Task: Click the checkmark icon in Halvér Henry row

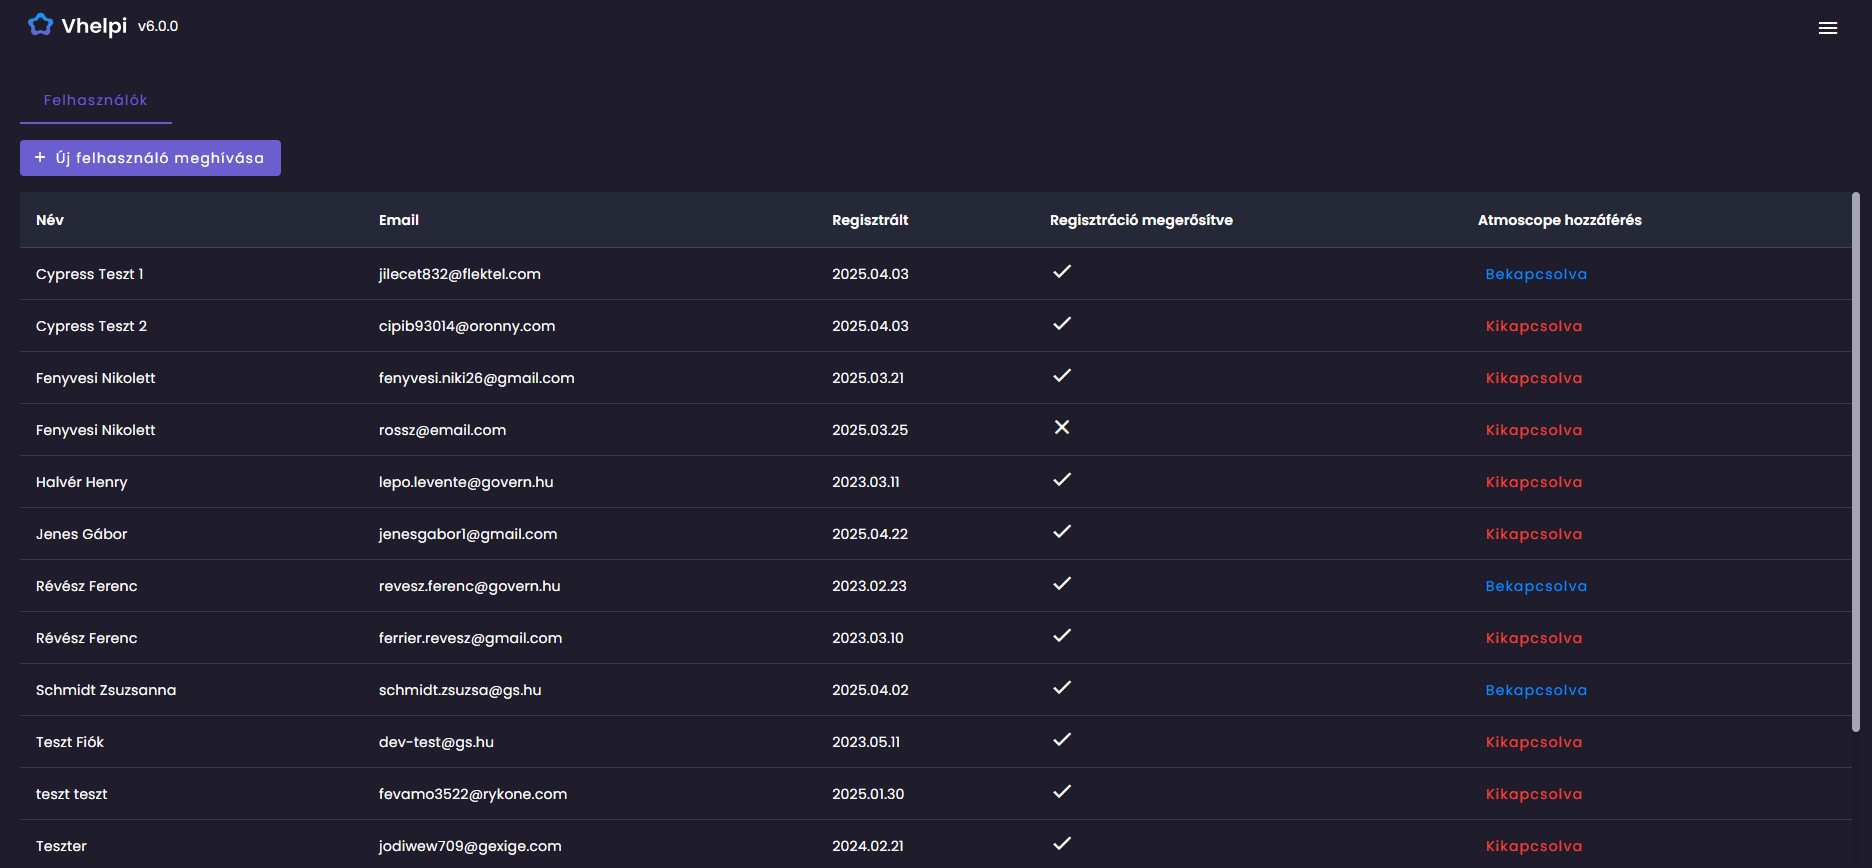Action: 1062,480
